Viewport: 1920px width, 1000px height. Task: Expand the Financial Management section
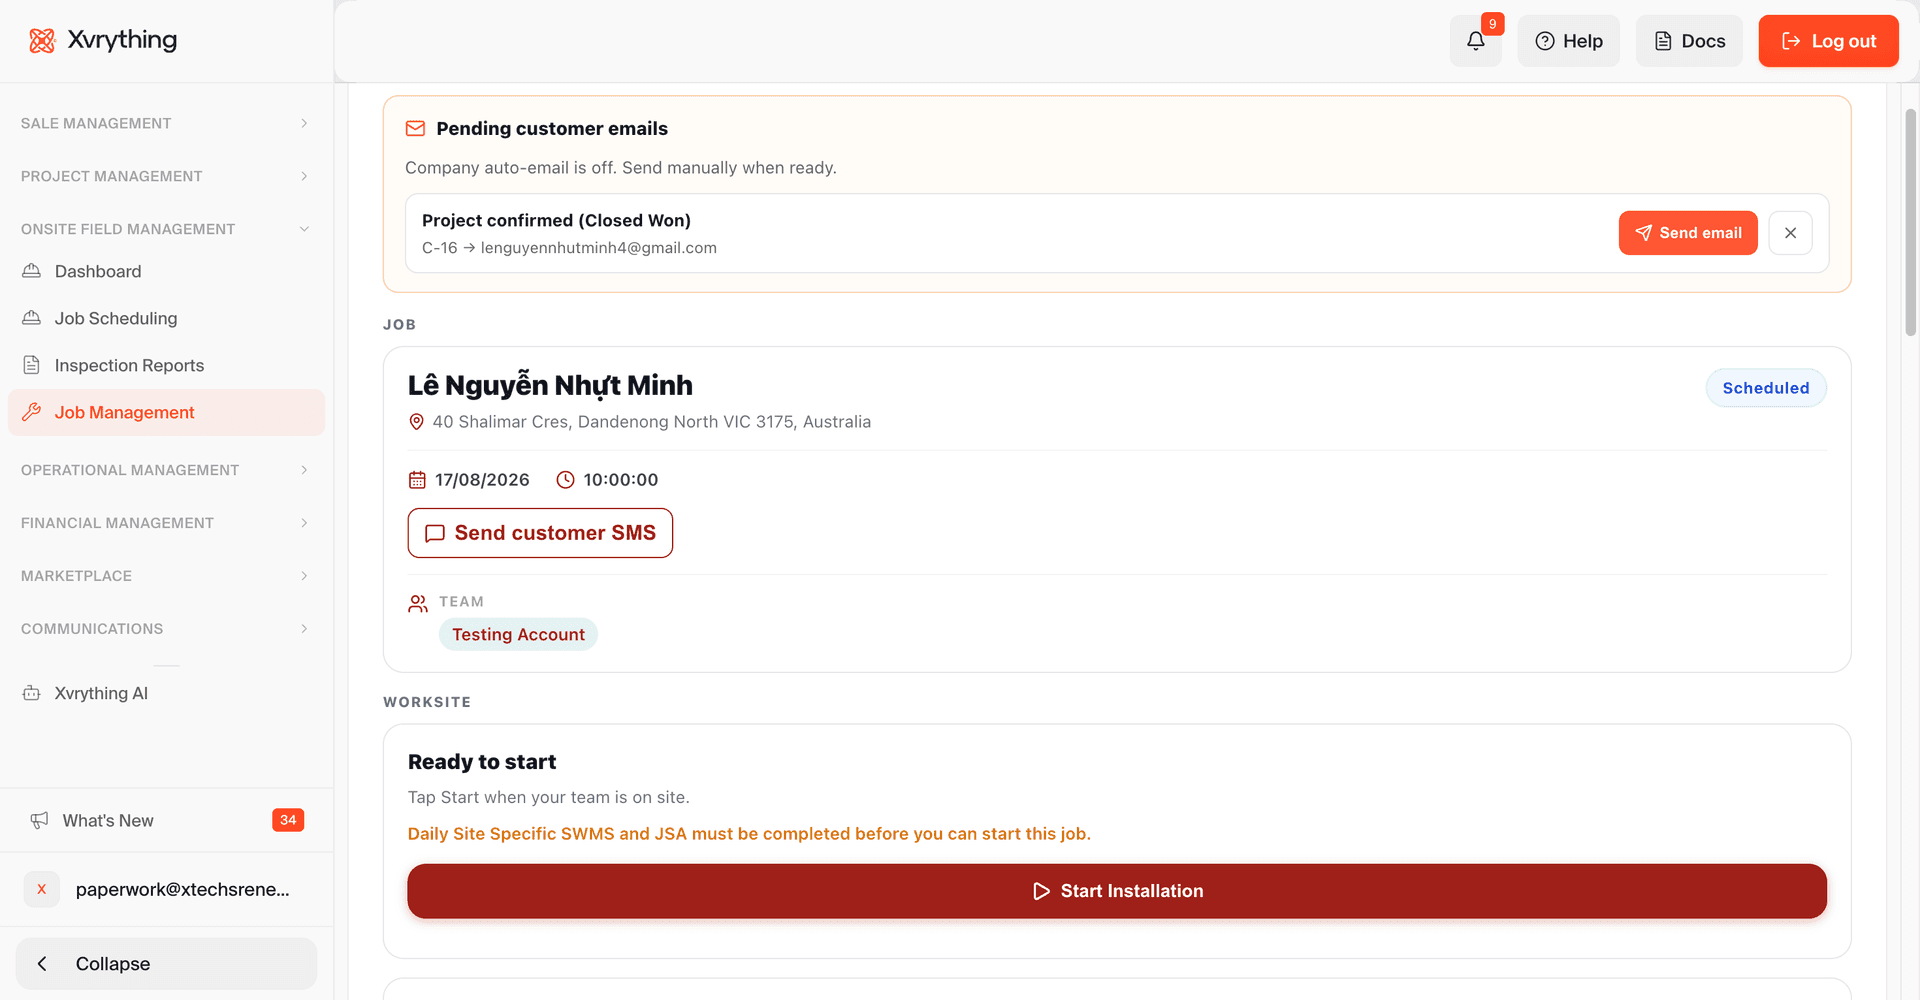click(166, 523)
